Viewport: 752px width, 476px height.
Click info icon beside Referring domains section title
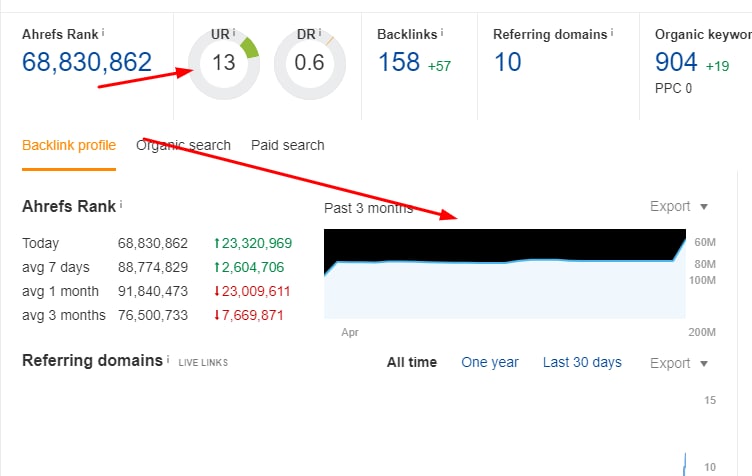pos(168,359)
